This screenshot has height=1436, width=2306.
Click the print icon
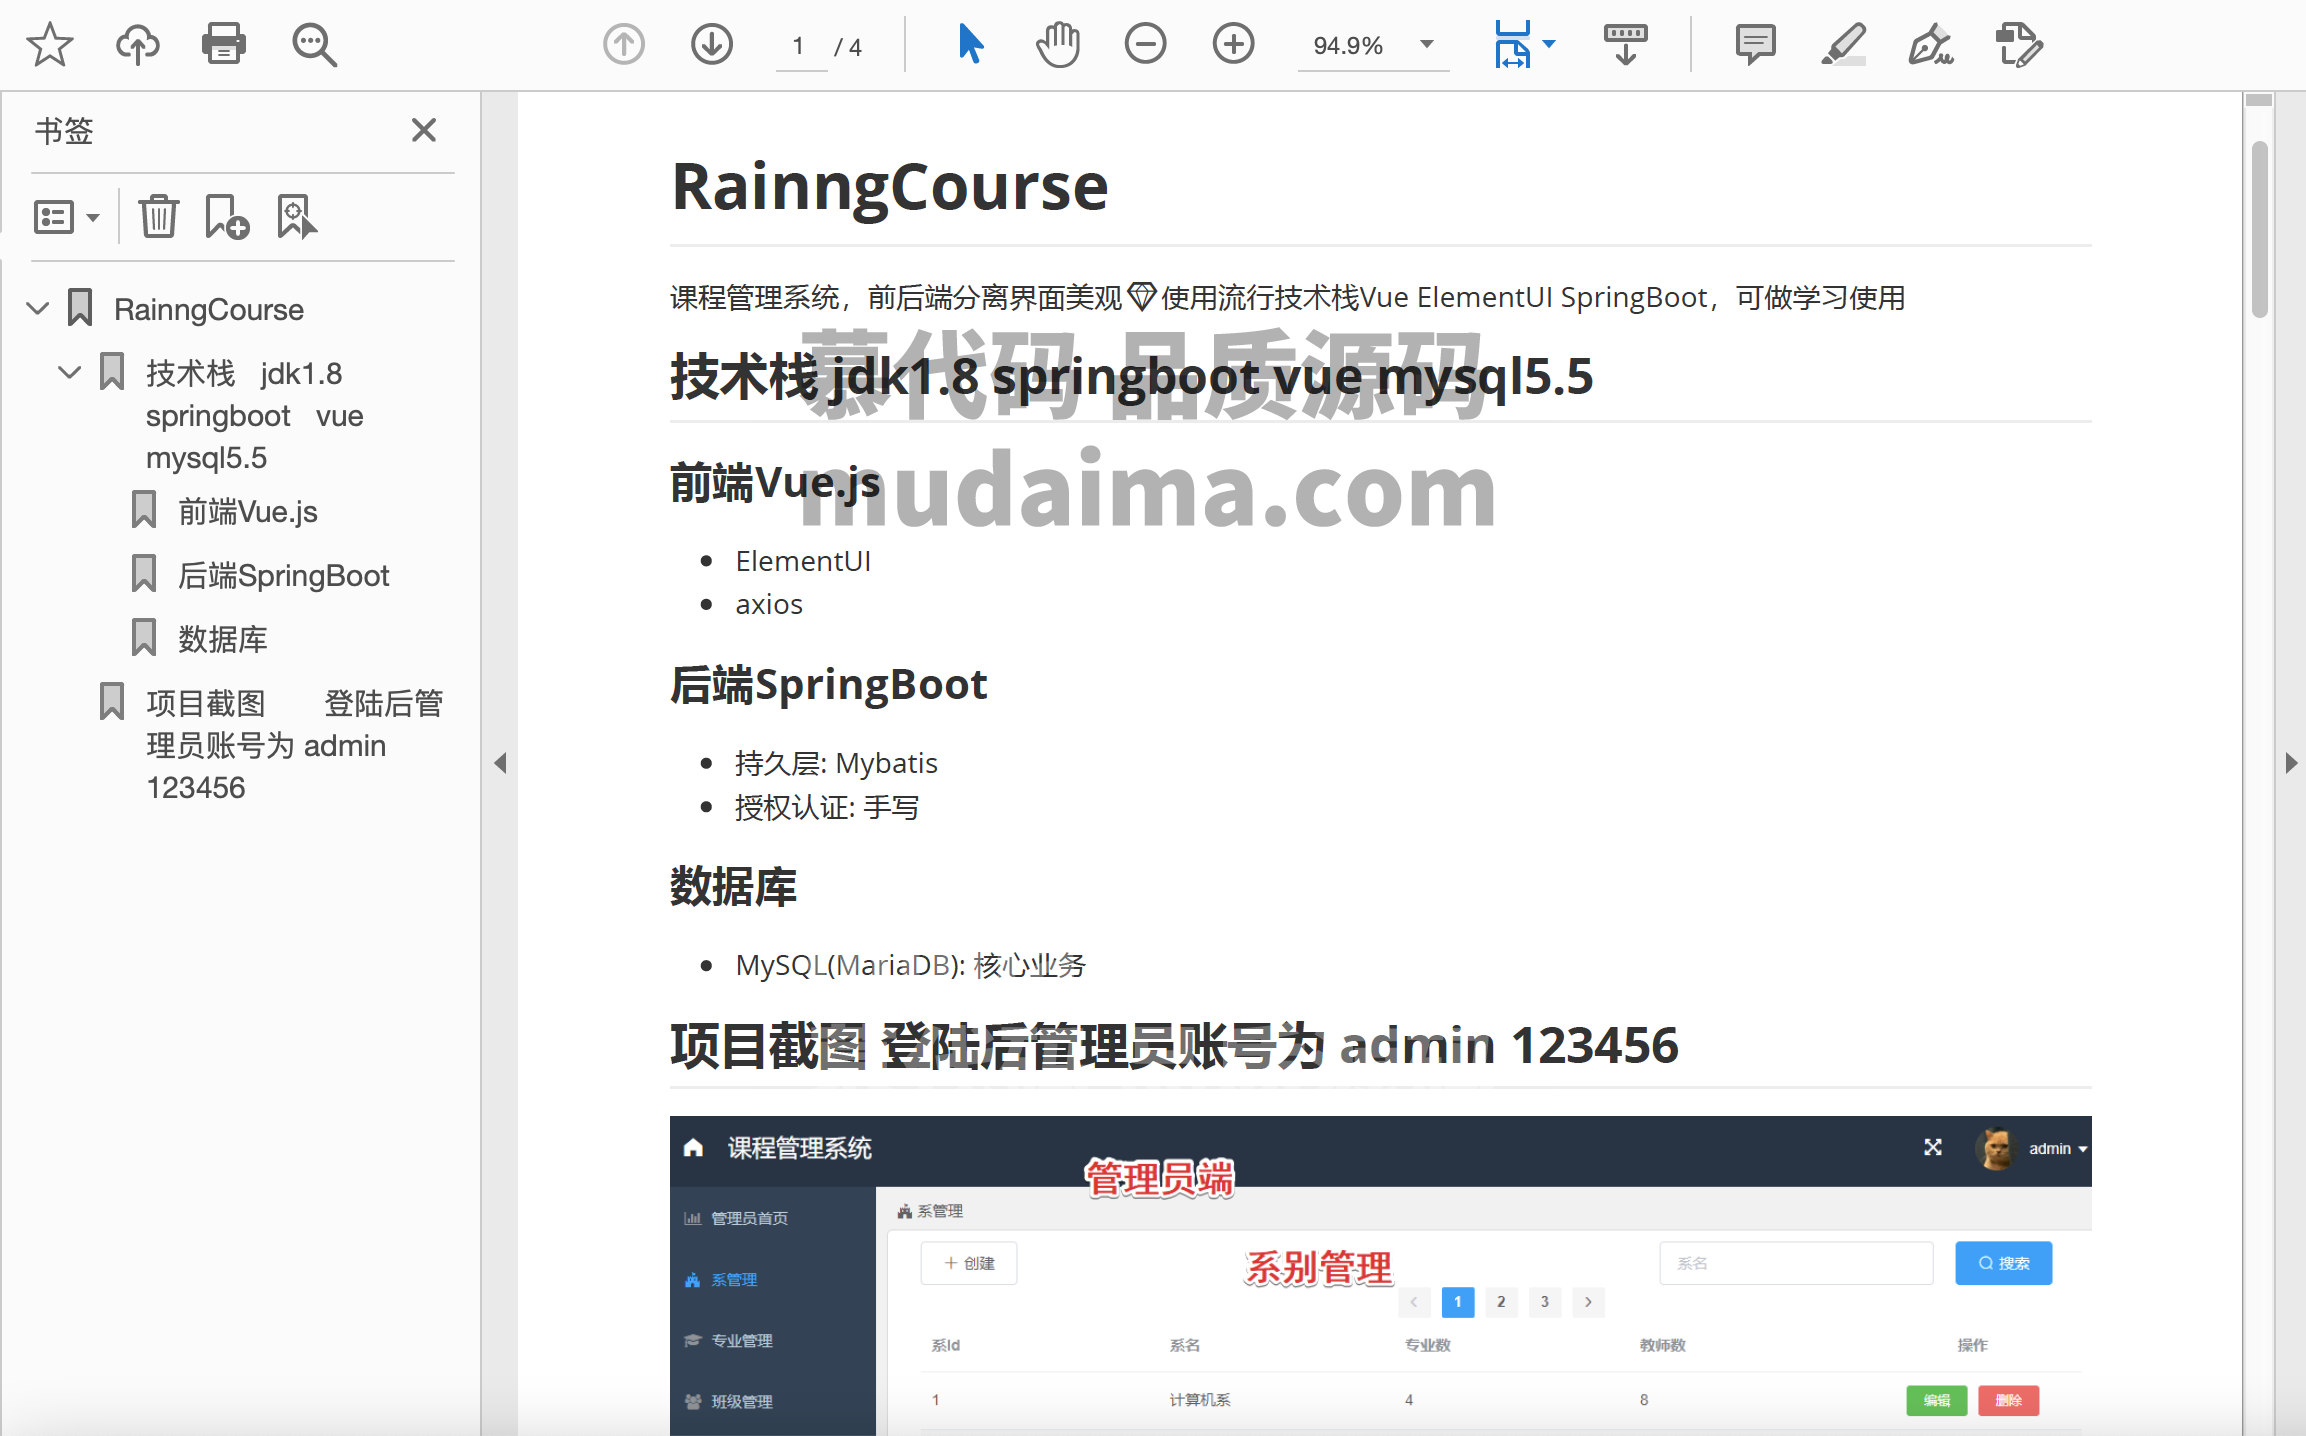coord(224,44)
